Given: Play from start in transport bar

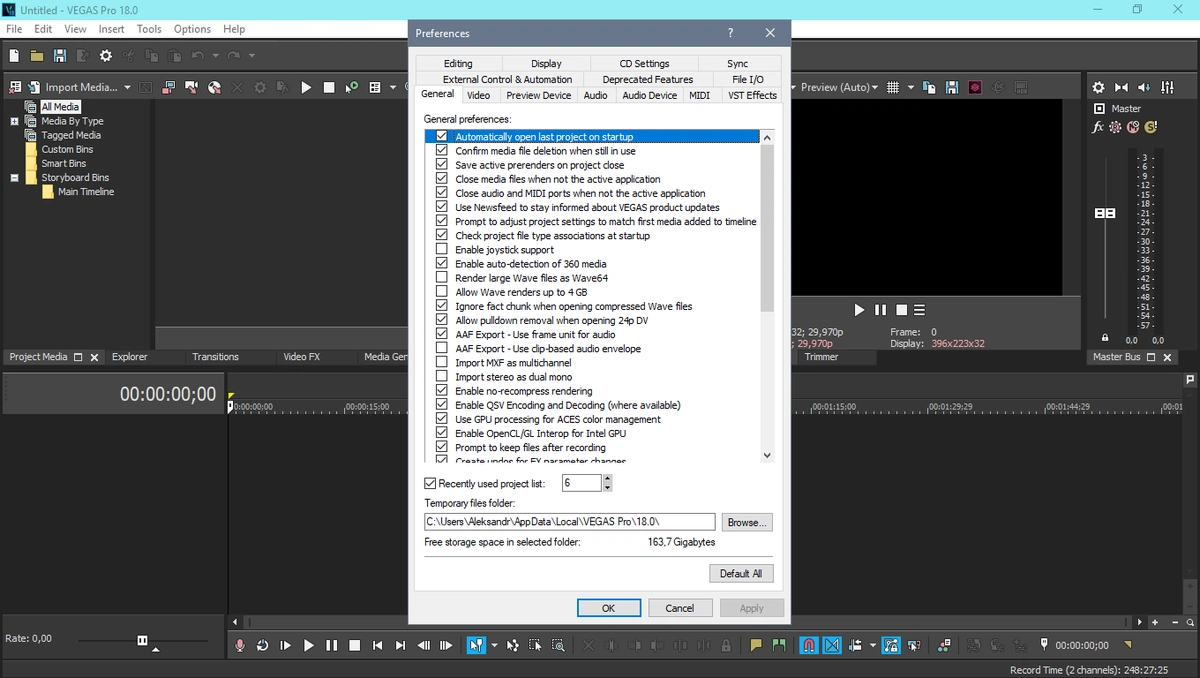Looking at the screenshot, I should click(285, 646).
